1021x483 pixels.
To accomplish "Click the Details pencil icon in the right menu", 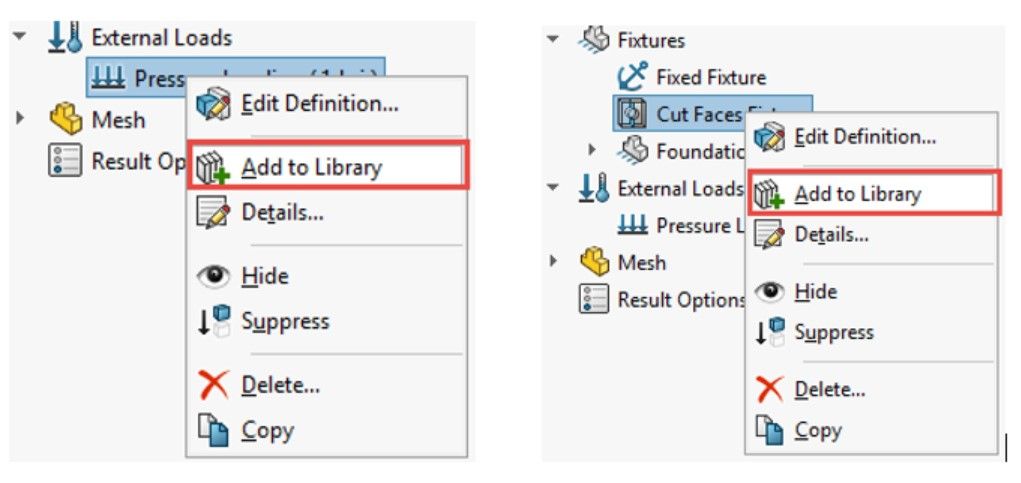I will coord(769,234).
